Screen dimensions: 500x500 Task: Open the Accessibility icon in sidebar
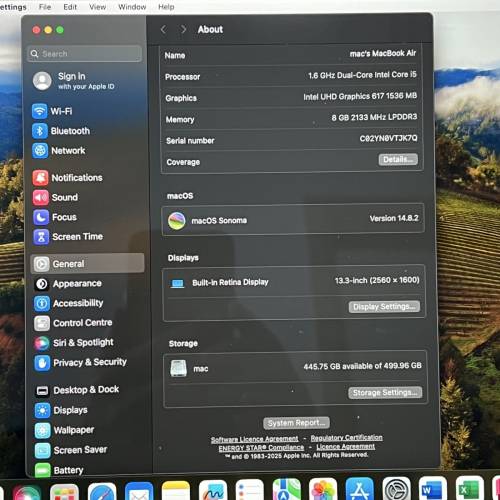click(42, 304)
